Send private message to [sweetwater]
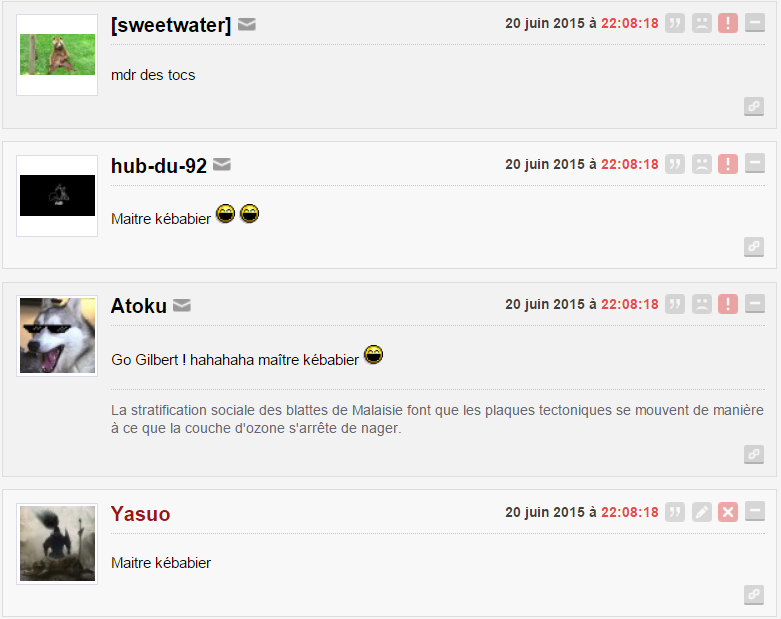The image size is (781, 619). (247, 24)
